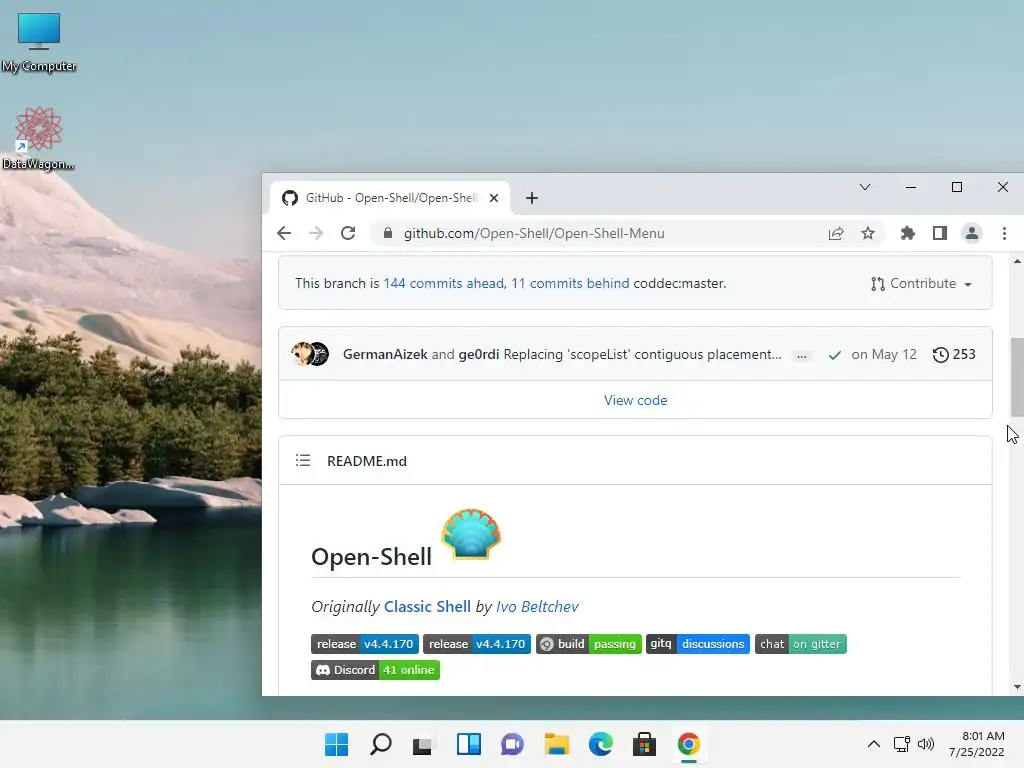Open network status tray icon

point(902,744)
